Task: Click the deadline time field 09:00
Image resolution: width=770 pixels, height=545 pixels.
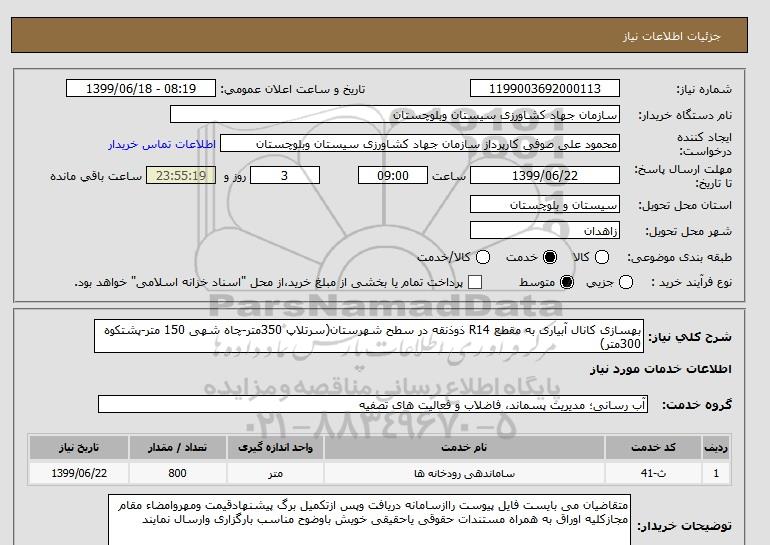Action: click(393, 175)
